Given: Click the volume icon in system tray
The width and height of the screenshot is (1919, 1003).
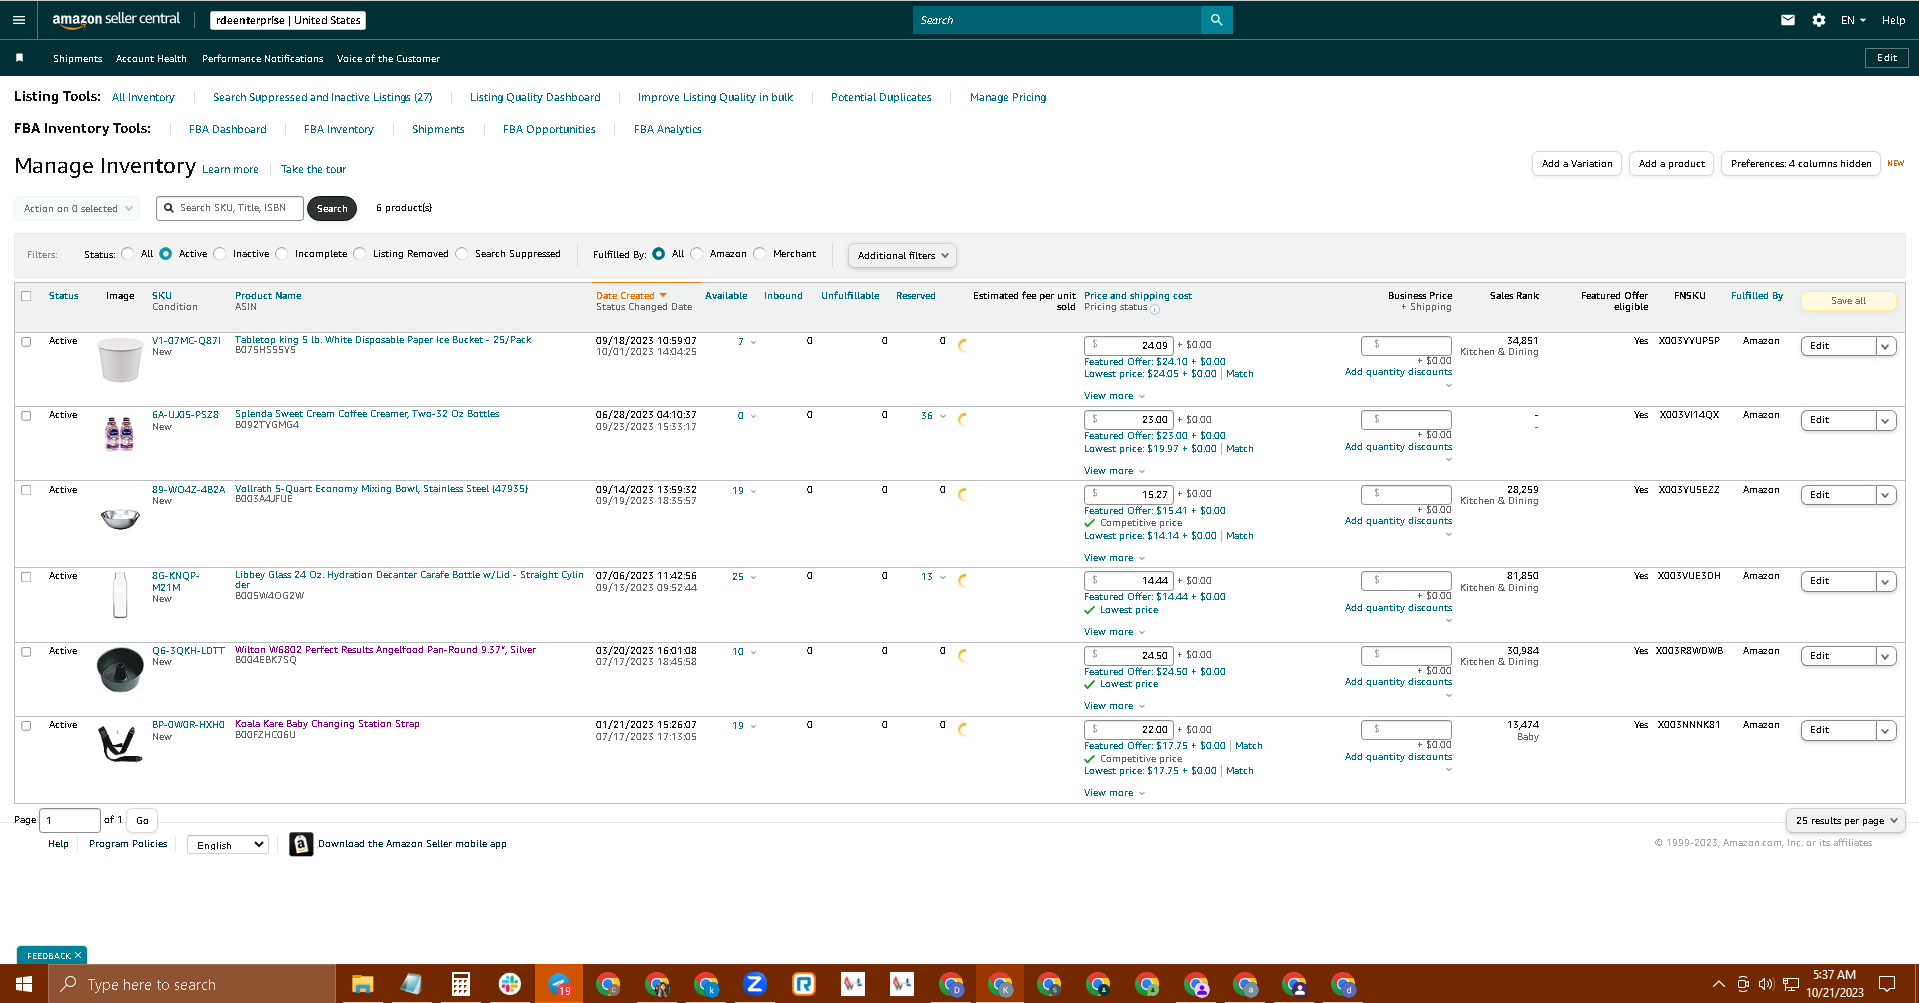Looking at the screenshot, I should [1766, 984].
